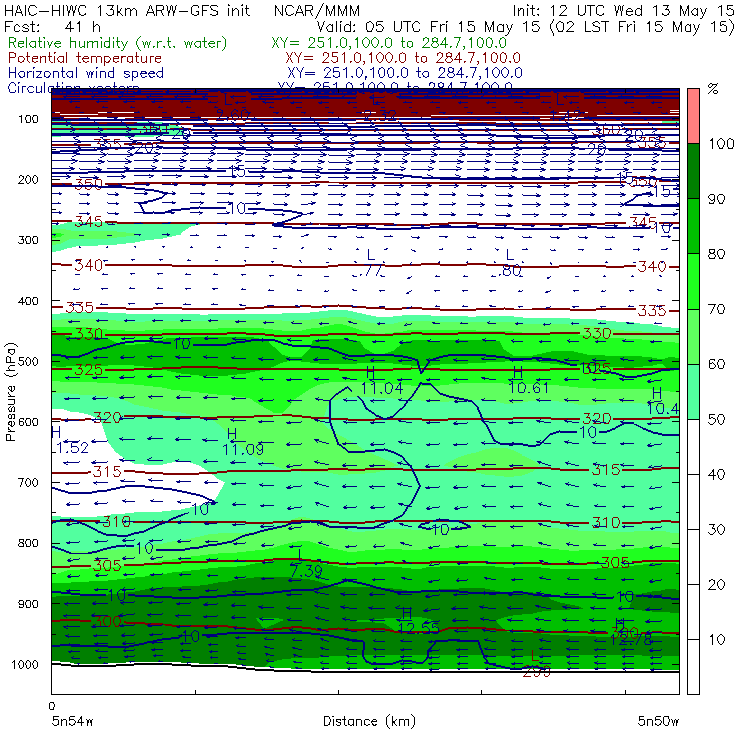740x740 pixels.
Task: Click the "%" unit label above colorbar
Action: pos(713,89)
